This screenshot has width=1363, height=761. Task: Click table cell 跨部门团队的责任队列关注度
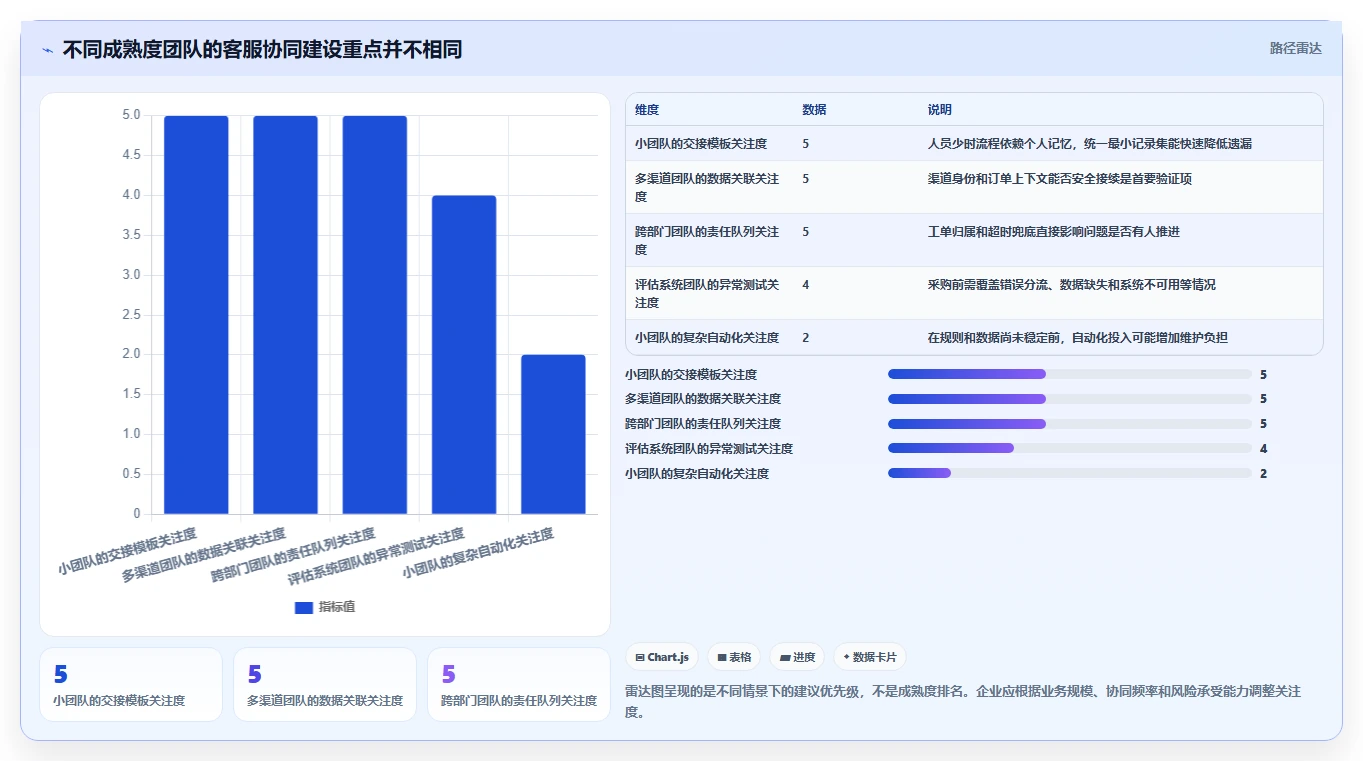coord(707,240)
